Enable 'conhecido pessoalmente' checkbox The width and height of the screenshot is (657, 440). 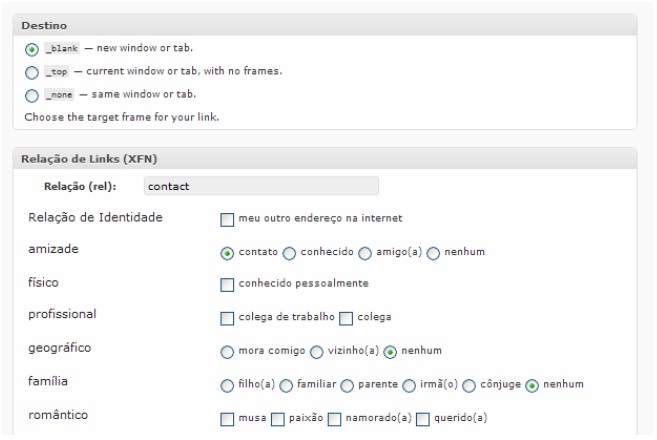coord(227,285)
